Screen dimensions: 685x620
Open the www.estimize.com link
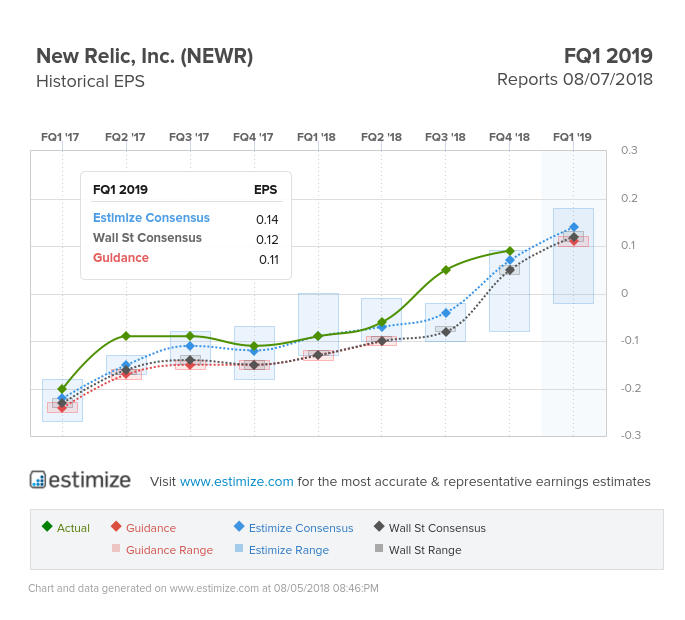[236, 481]
